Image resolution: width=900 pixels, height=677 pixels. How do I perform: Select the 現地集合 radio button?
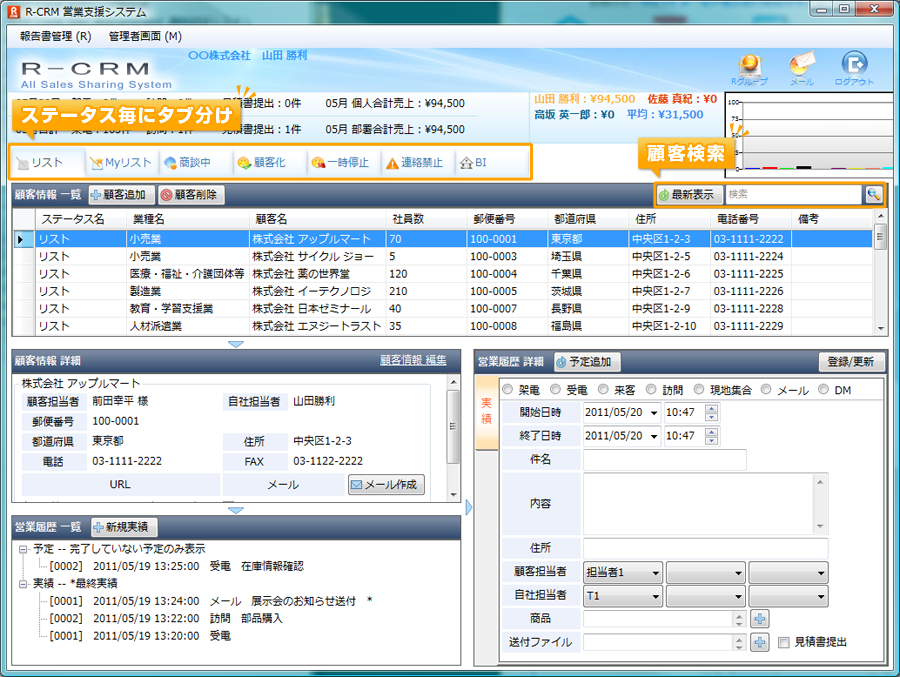coord(699,390)
